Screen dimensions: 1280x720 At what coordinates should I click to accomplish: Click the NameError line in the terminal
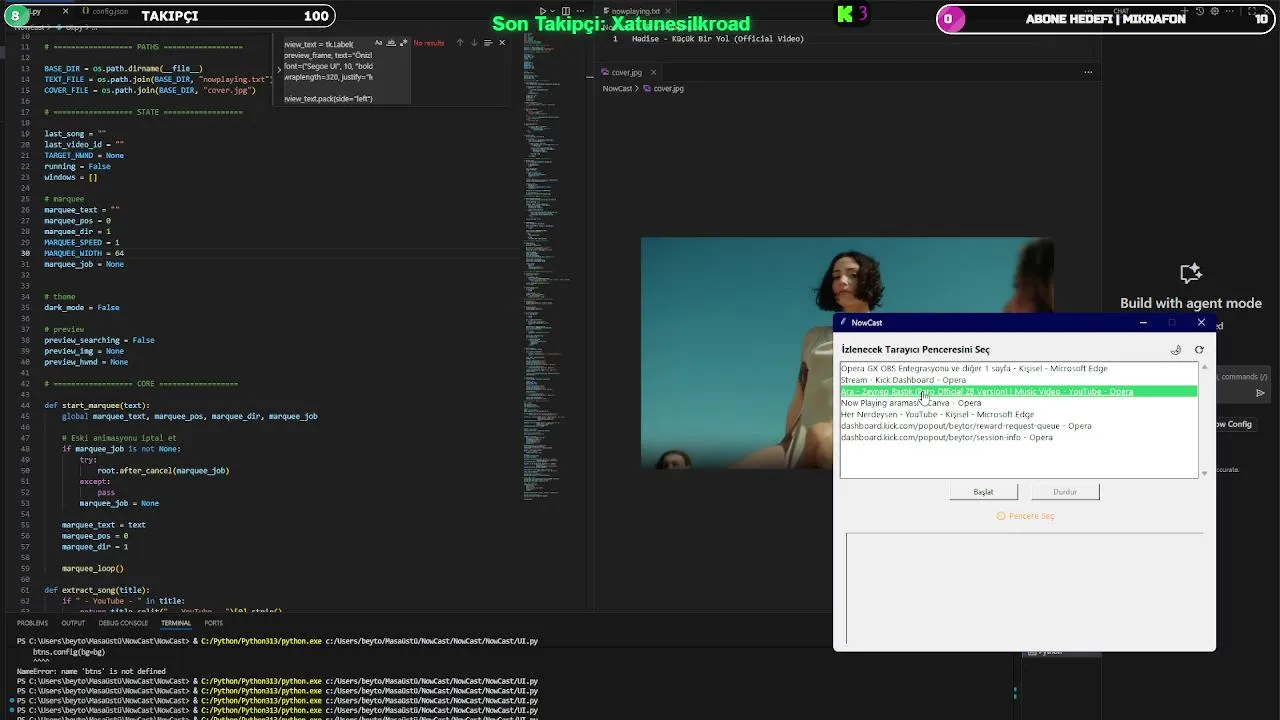pos(91,671)
